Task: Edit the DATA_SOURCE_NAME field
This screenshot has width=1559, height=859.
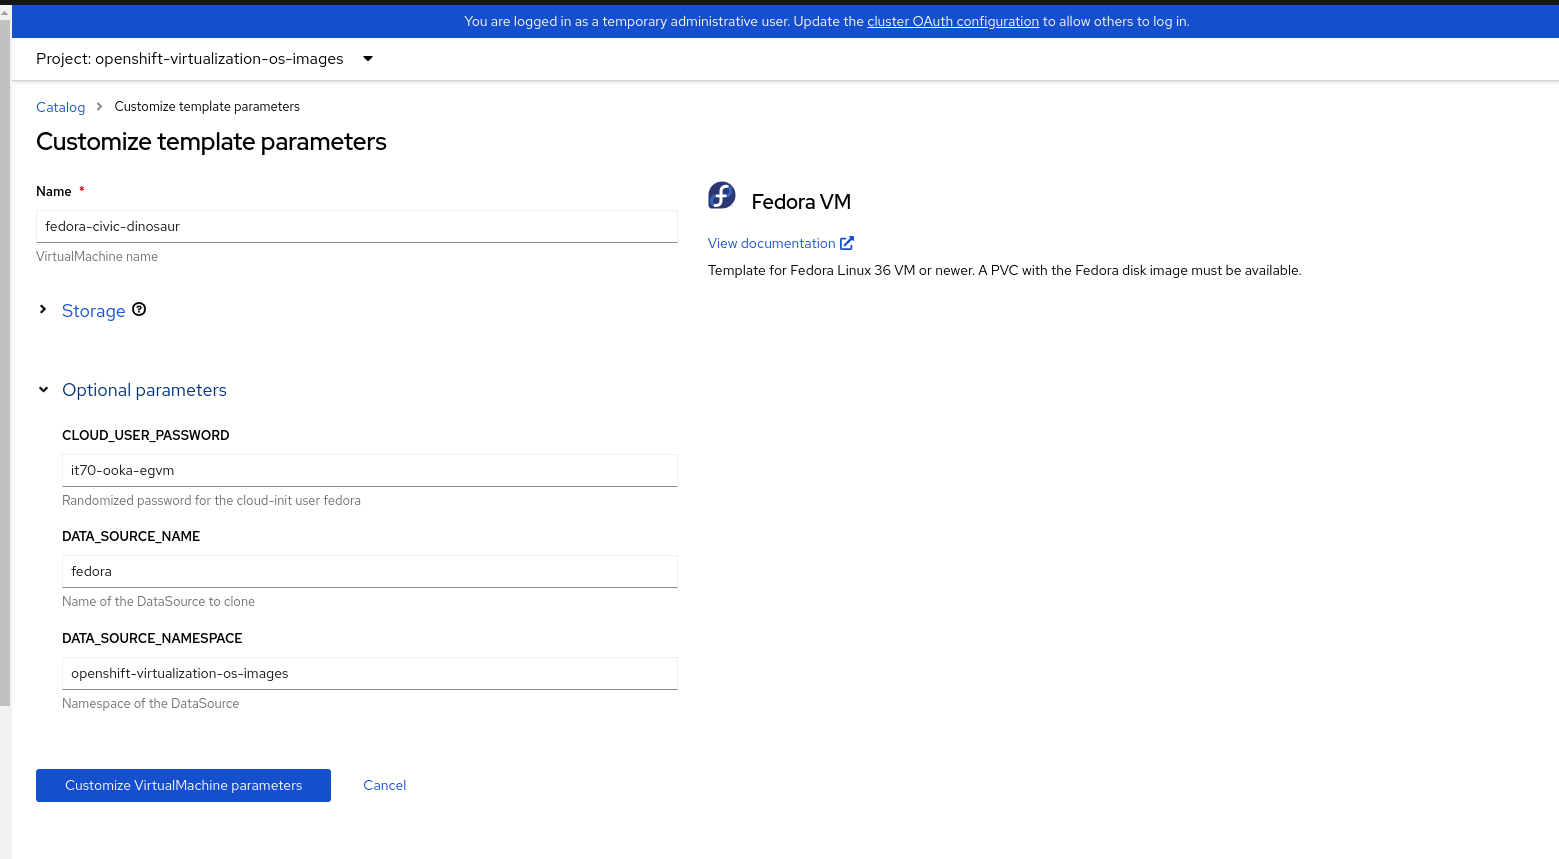Action: pyautogui.click(x=370, y=571)
